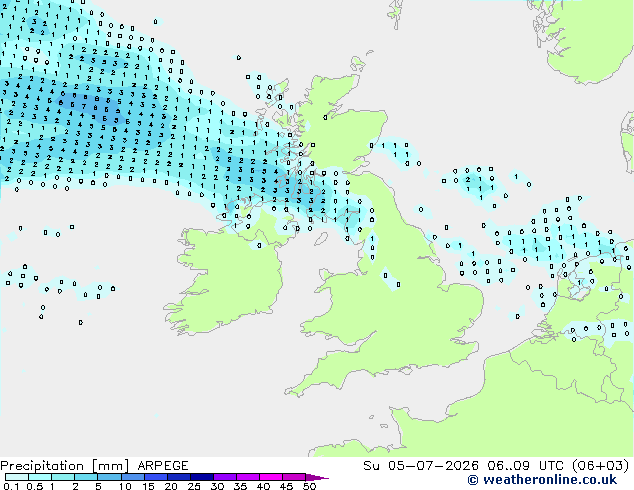Click the '06..09 UTC' time range text

pyautogui.click(x=527, y=466)
